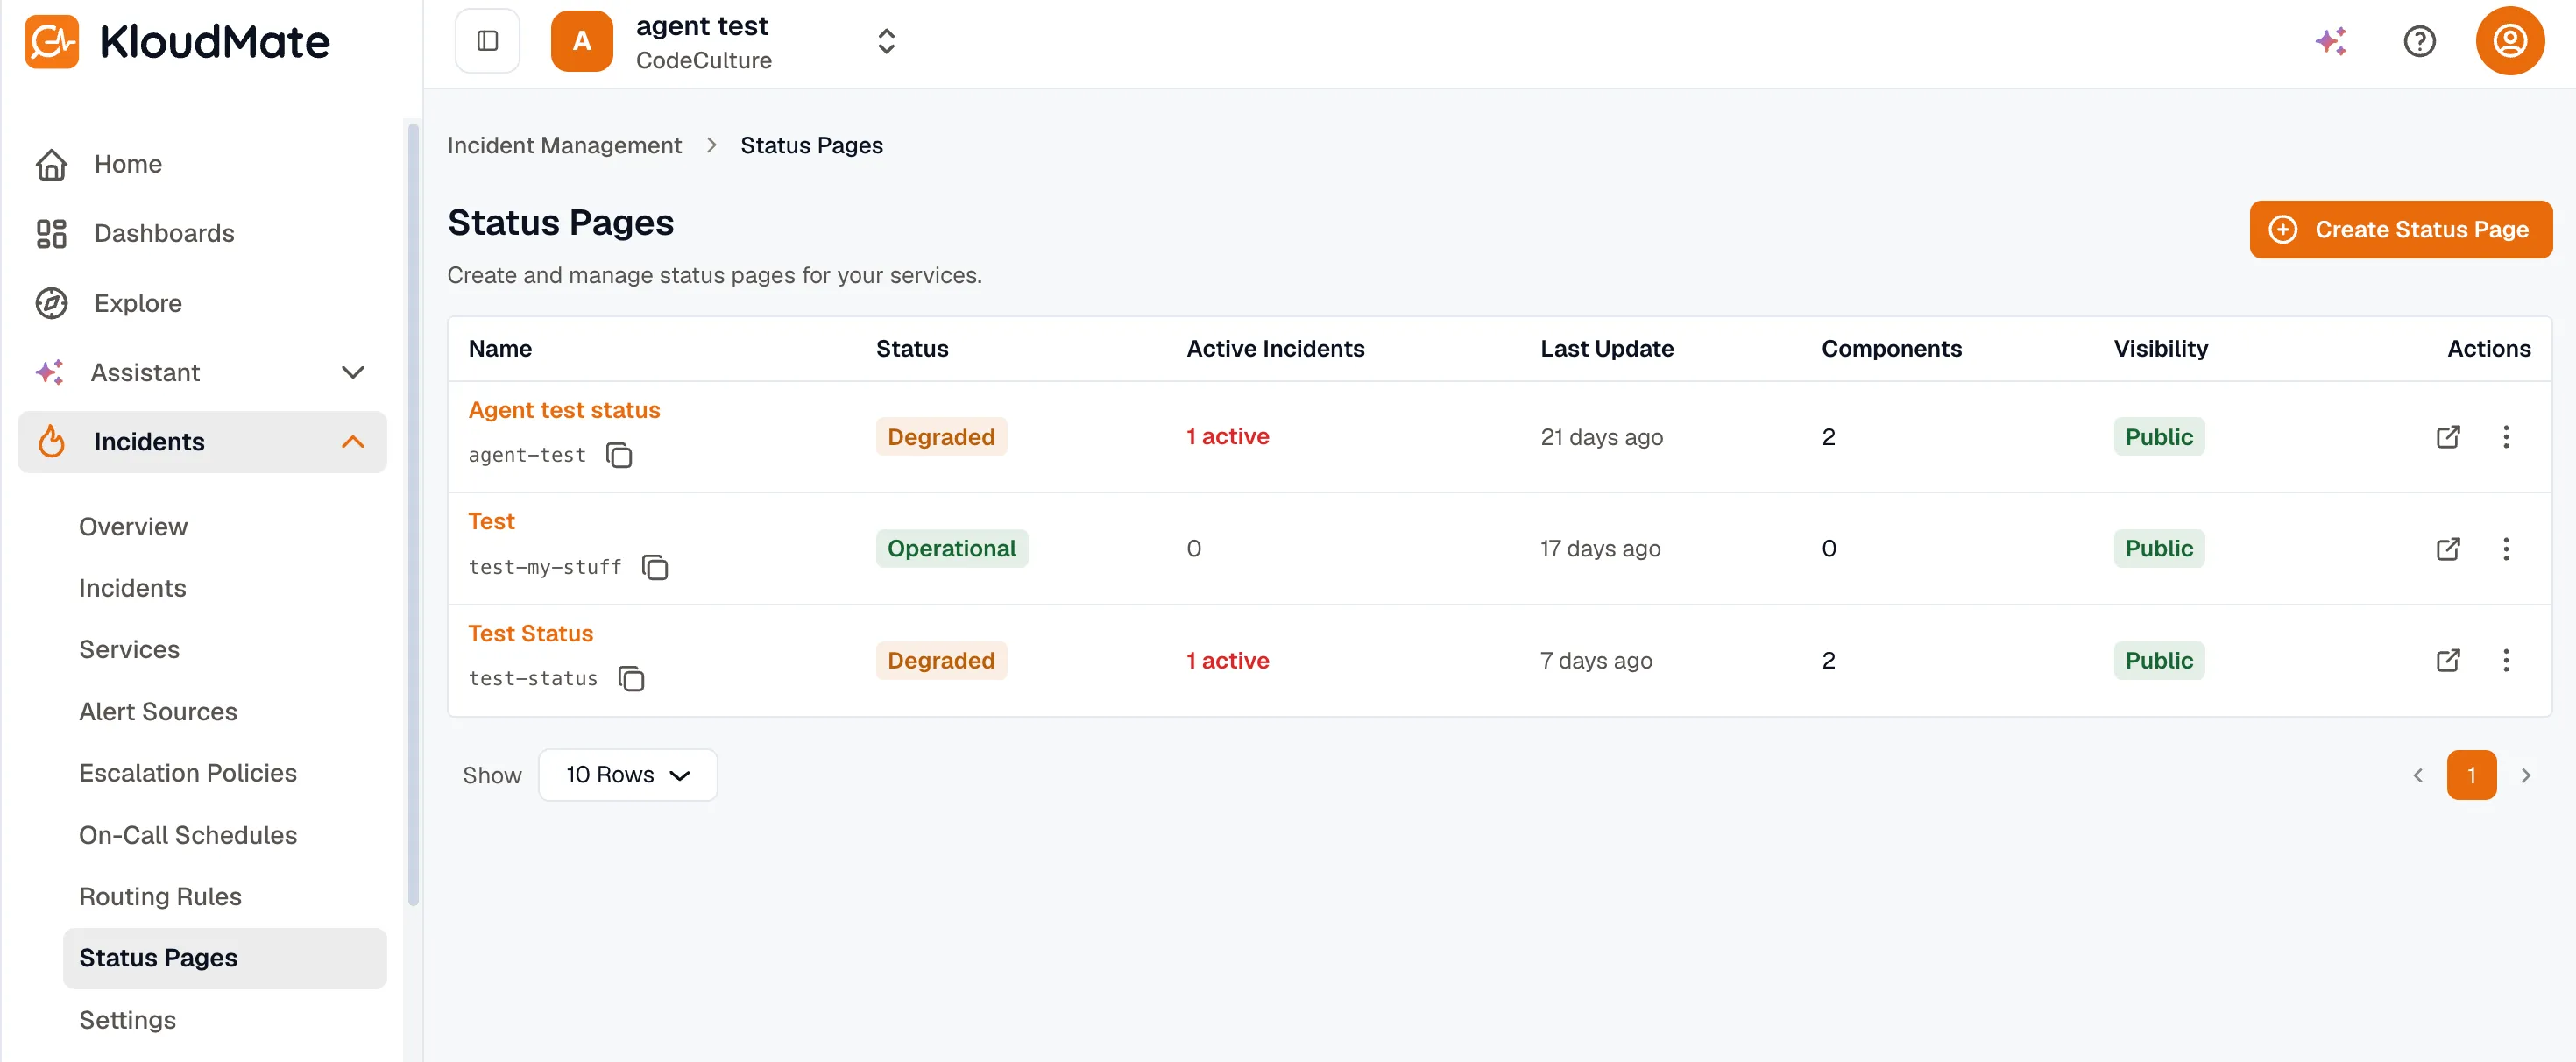Click the Visibility column header

[x=2160, y=349]
